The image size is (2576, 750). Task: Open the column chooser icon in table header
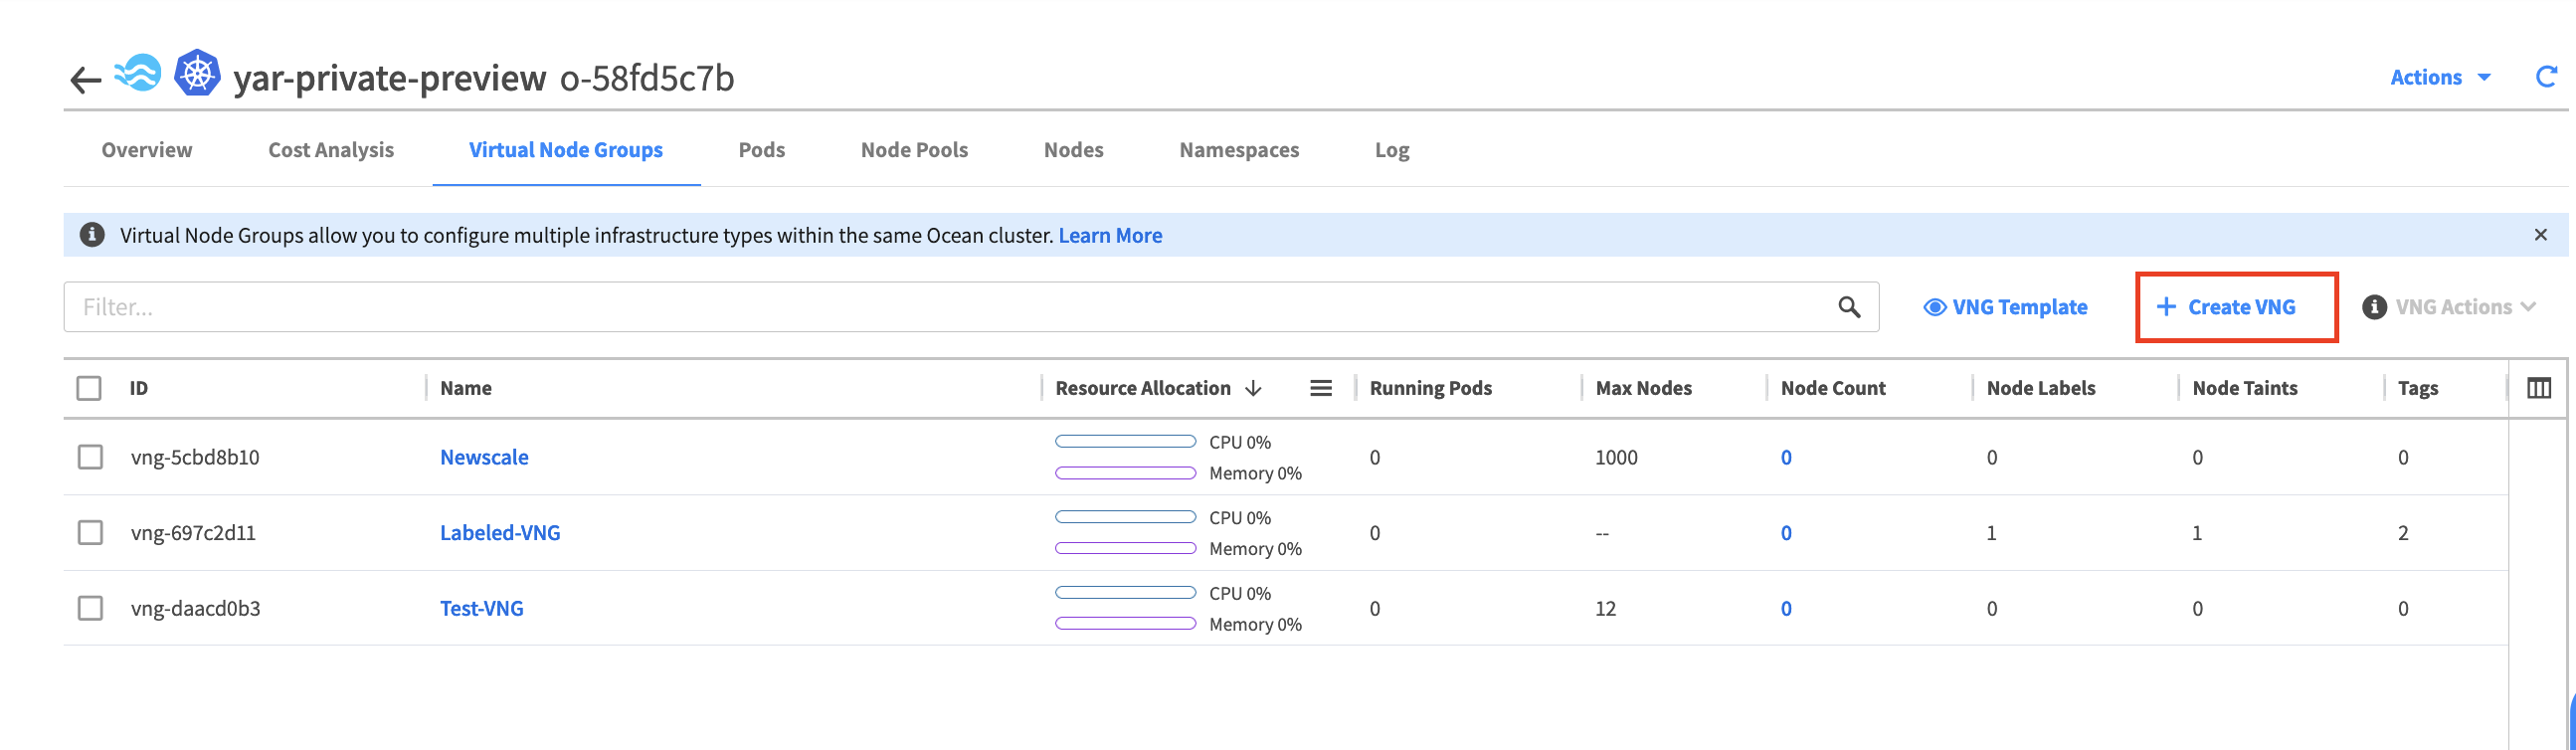coord(2538,388)
